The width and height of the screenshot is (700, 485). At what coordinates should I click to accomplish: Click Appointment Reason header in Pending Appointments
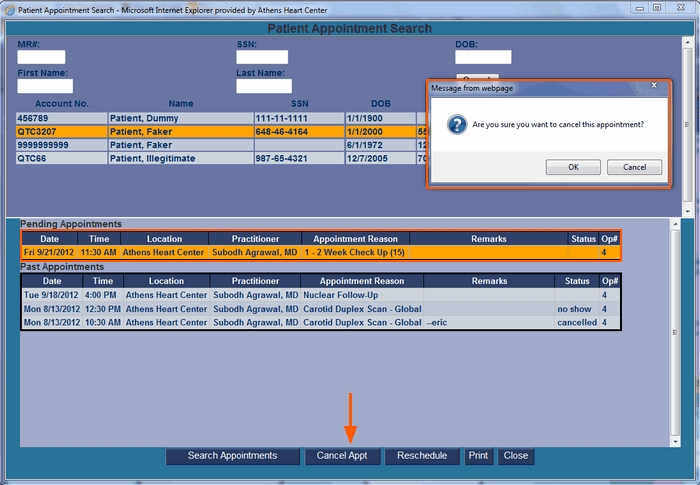coord(355,239)
